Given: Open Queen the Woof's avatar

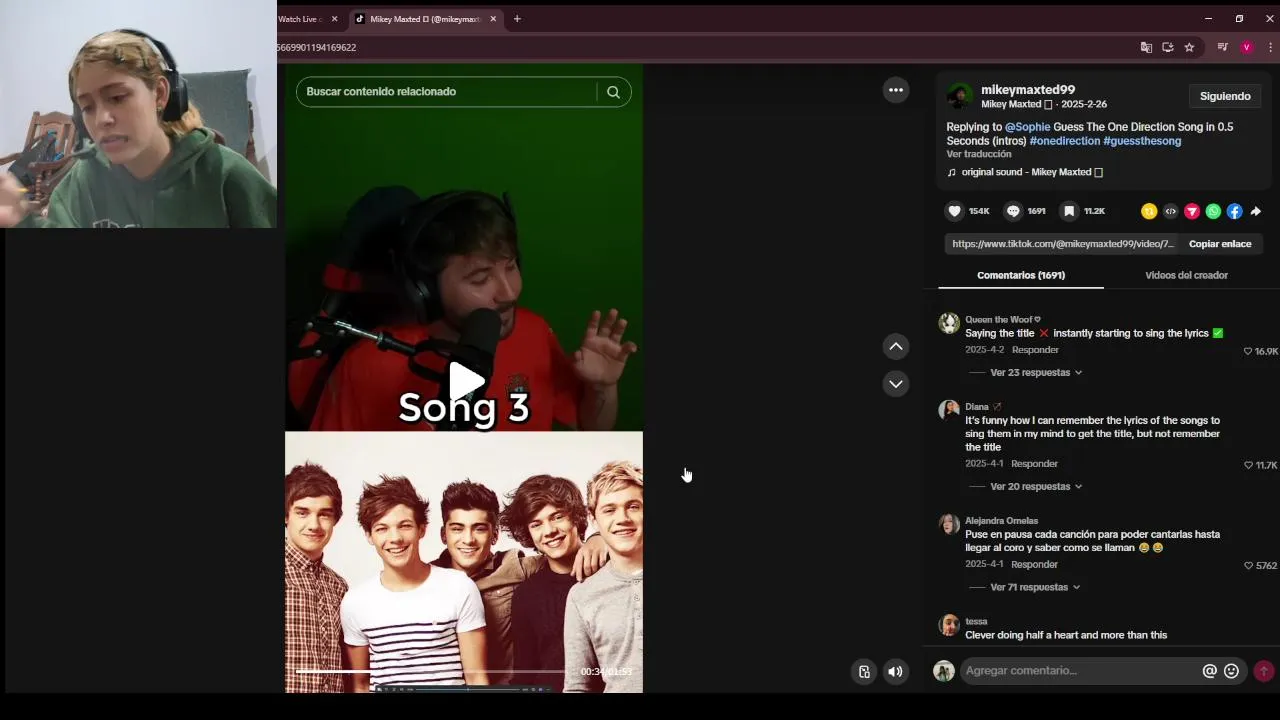Looking at the screenshot, I should click(x=949, y=323).
